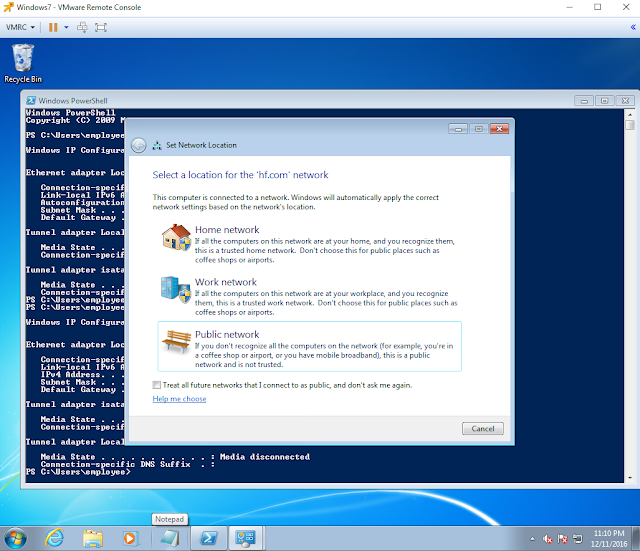Check 'Treat all future networks as public' box
This screenshot has height=551, width=640.
(156, 385)
